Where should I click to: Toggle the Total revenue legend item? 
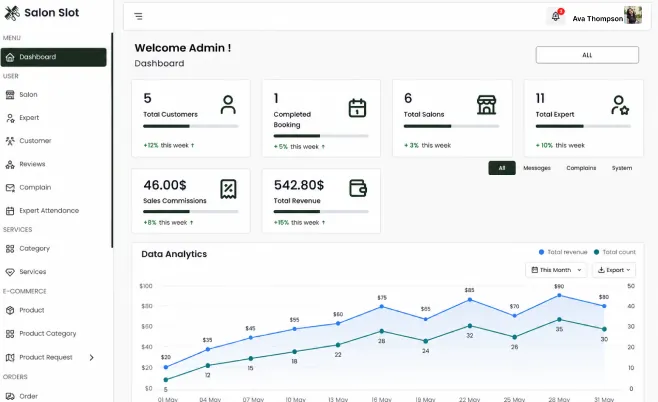tap(563, 252)
